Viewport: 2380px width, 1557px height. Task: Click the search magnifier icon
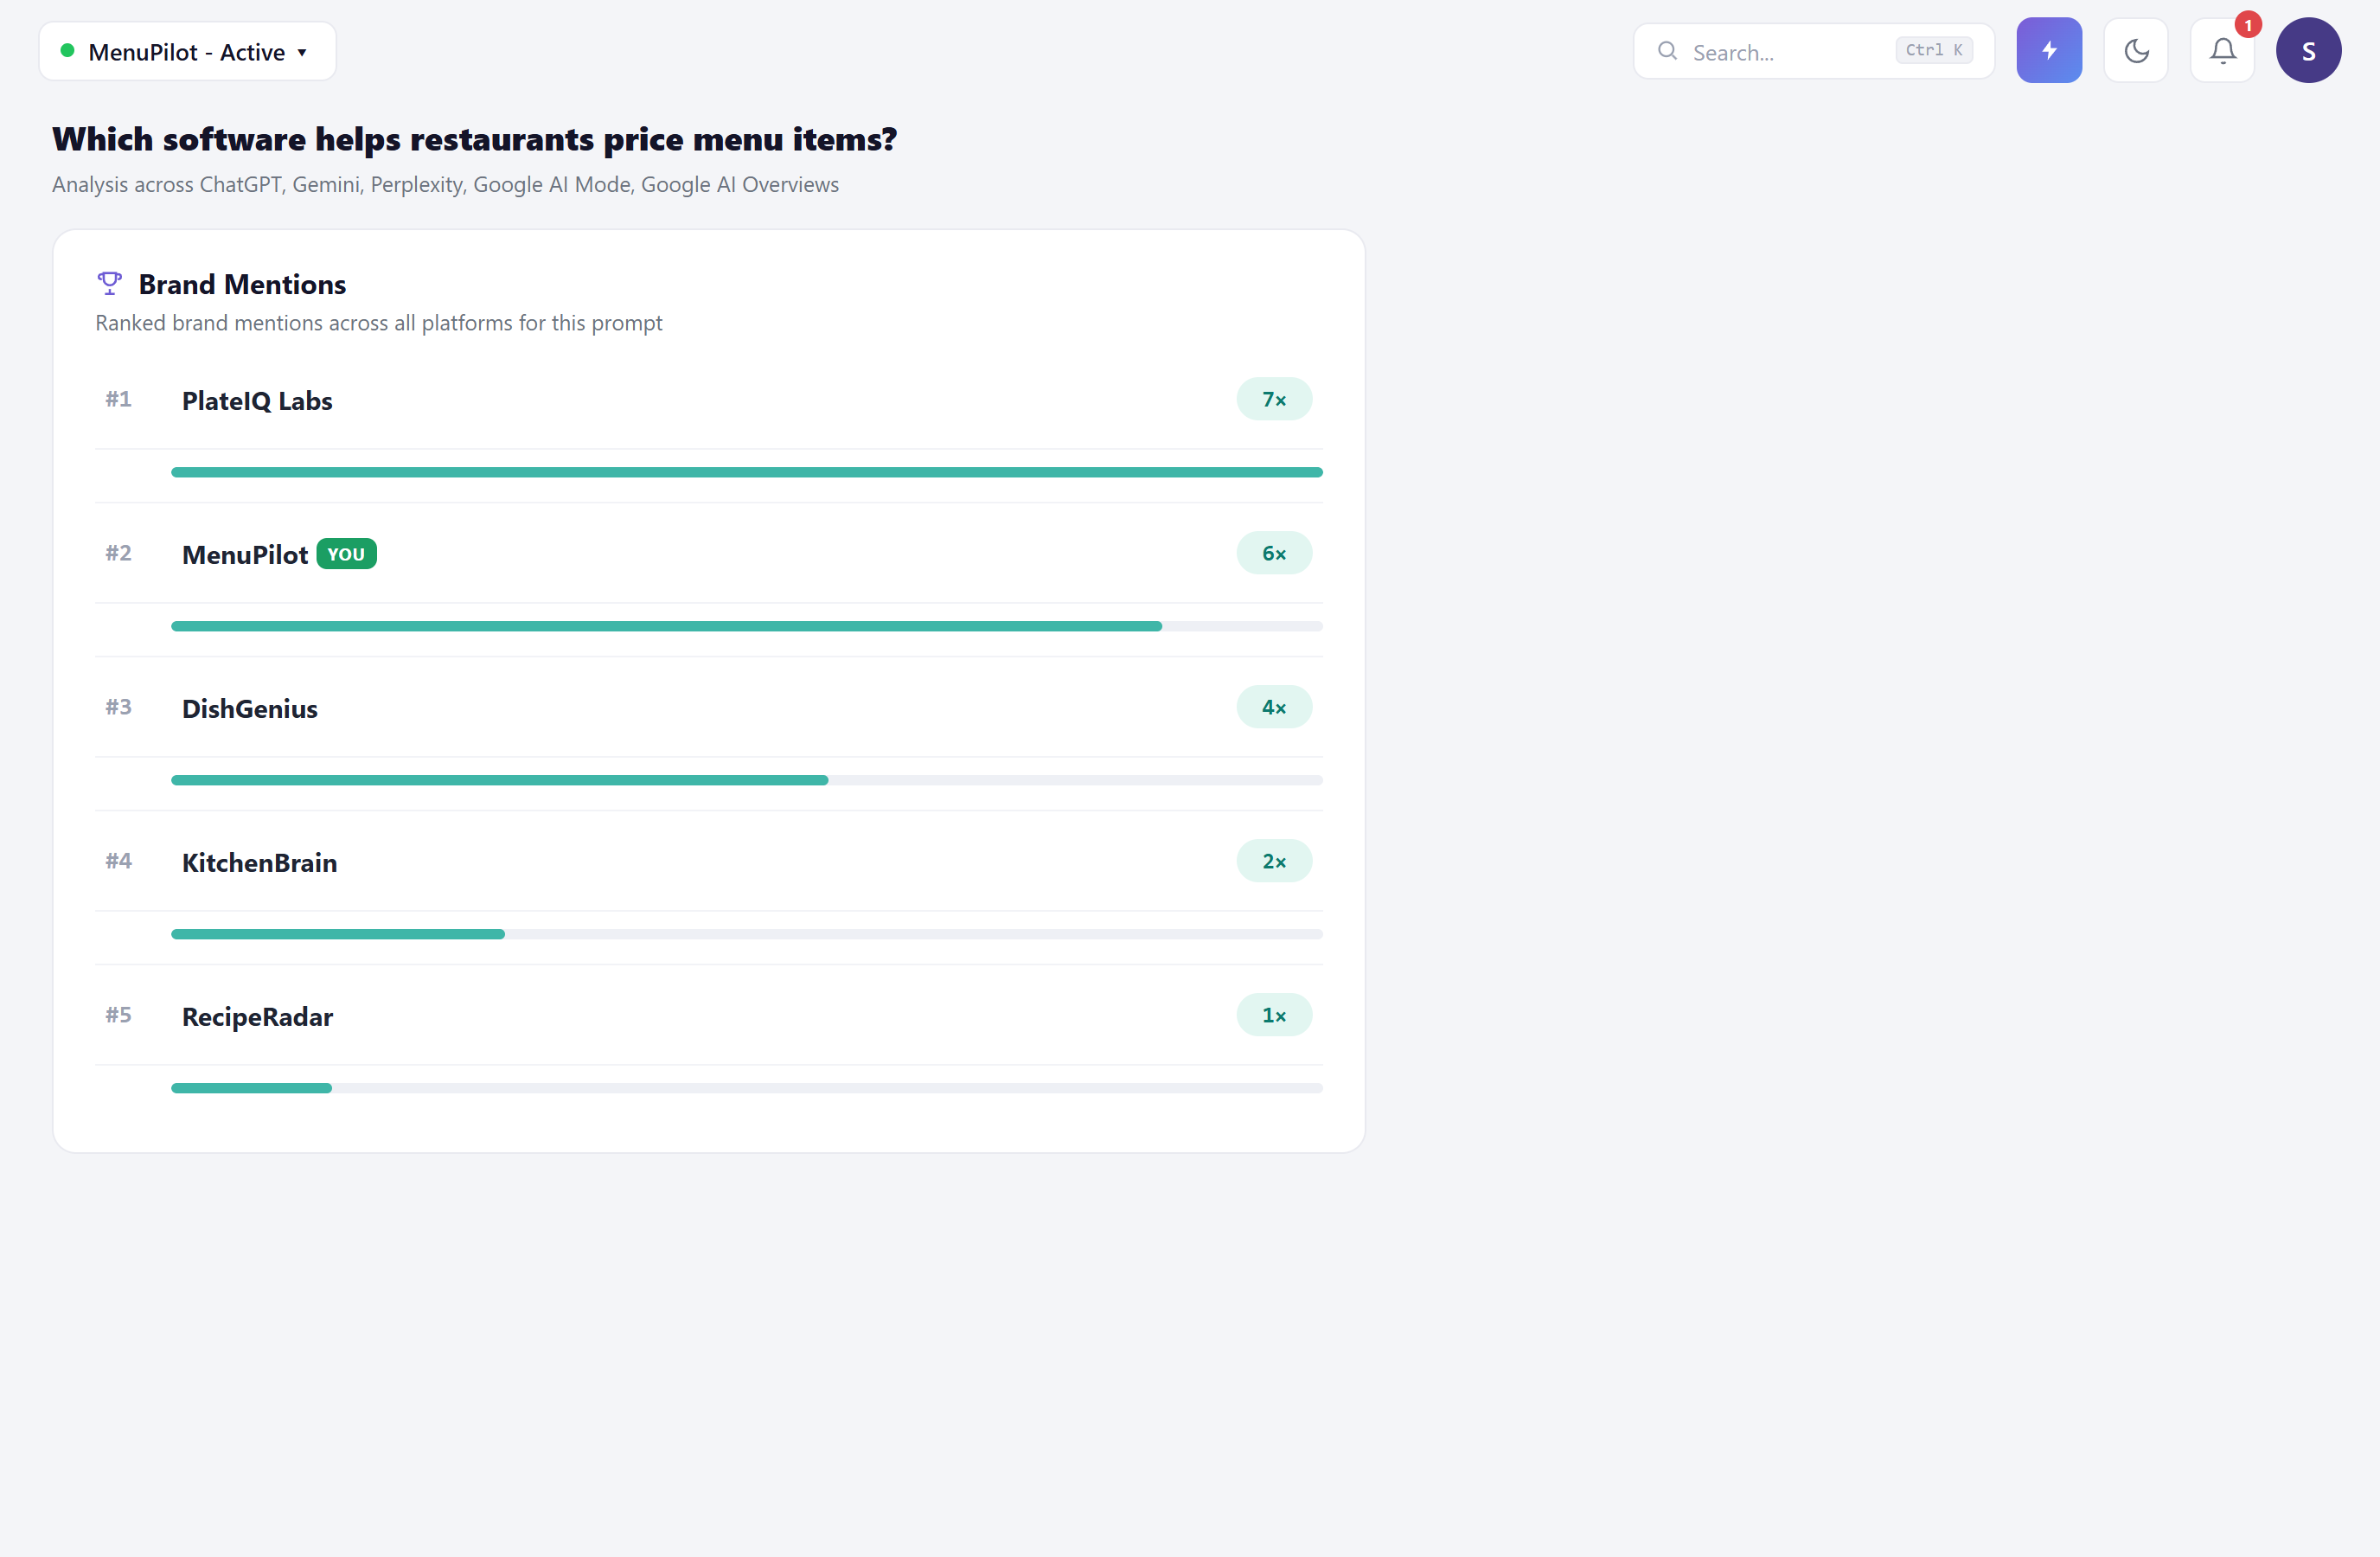pyautogui.click(x=1667, y=51)
